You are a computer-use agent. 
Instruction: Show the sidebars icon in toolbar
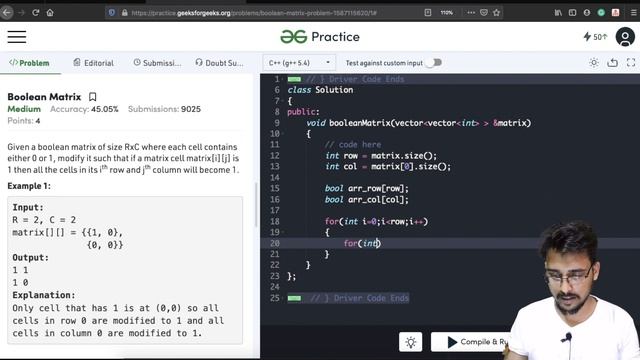[572, 13]
